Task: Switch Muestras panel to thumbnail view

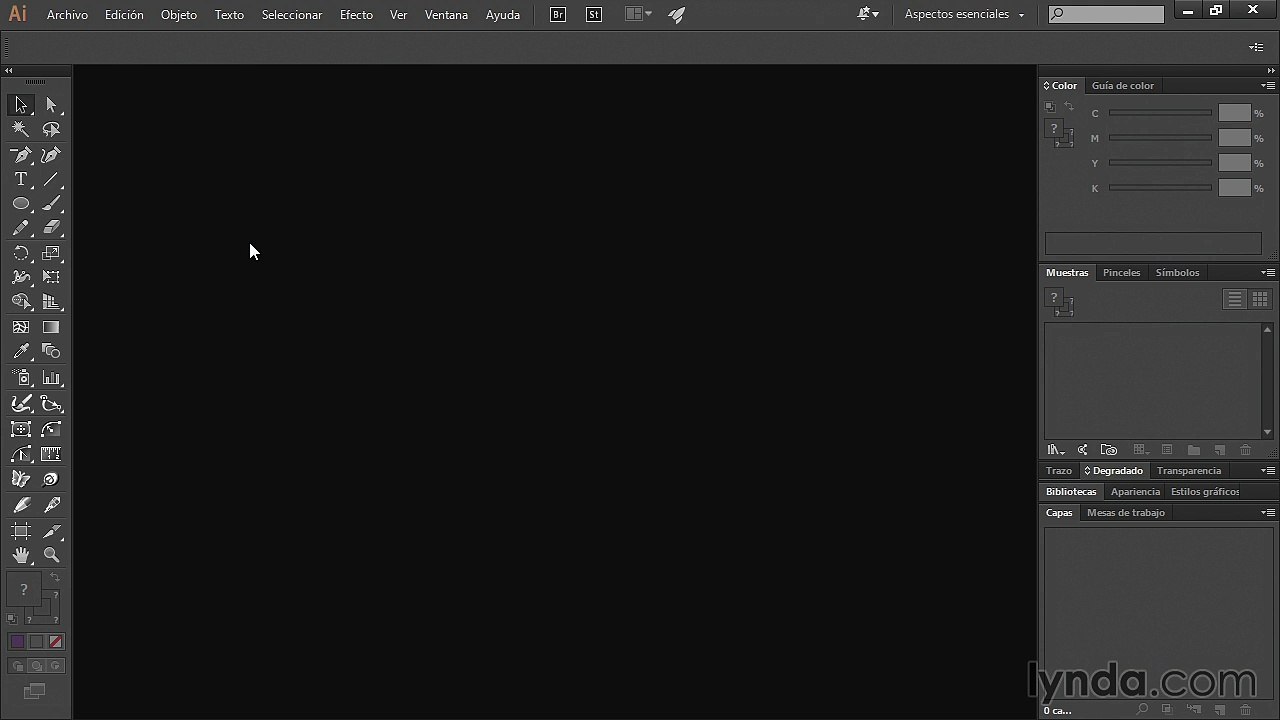Action: pos(1260,299)
